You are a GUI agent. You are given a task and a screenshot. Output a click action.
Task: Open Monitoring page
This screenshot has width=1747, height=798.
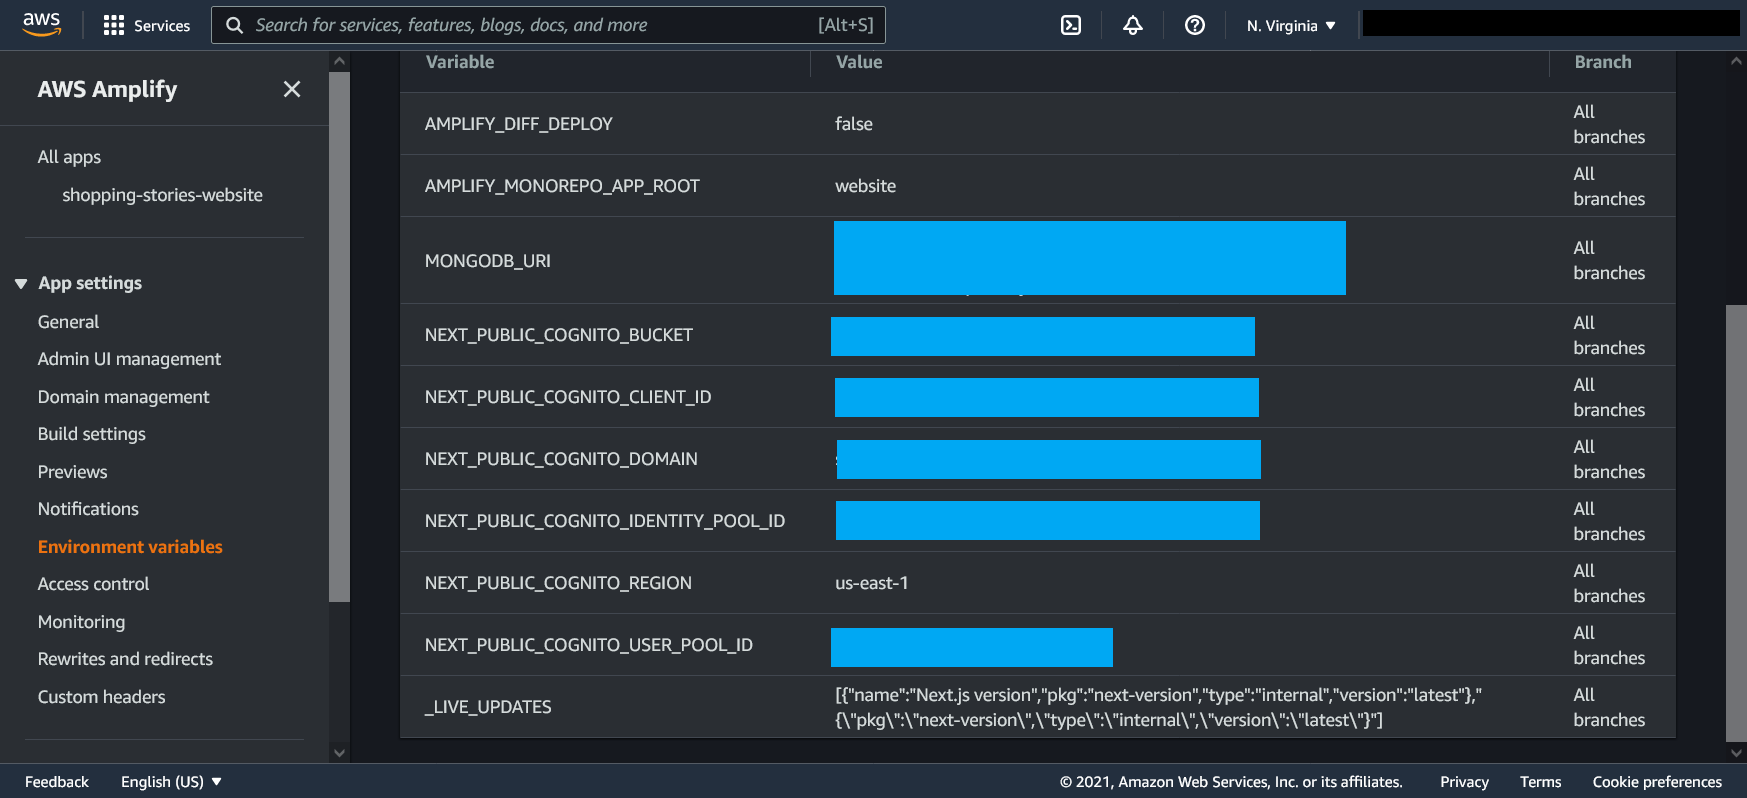(x=81, y=622)
